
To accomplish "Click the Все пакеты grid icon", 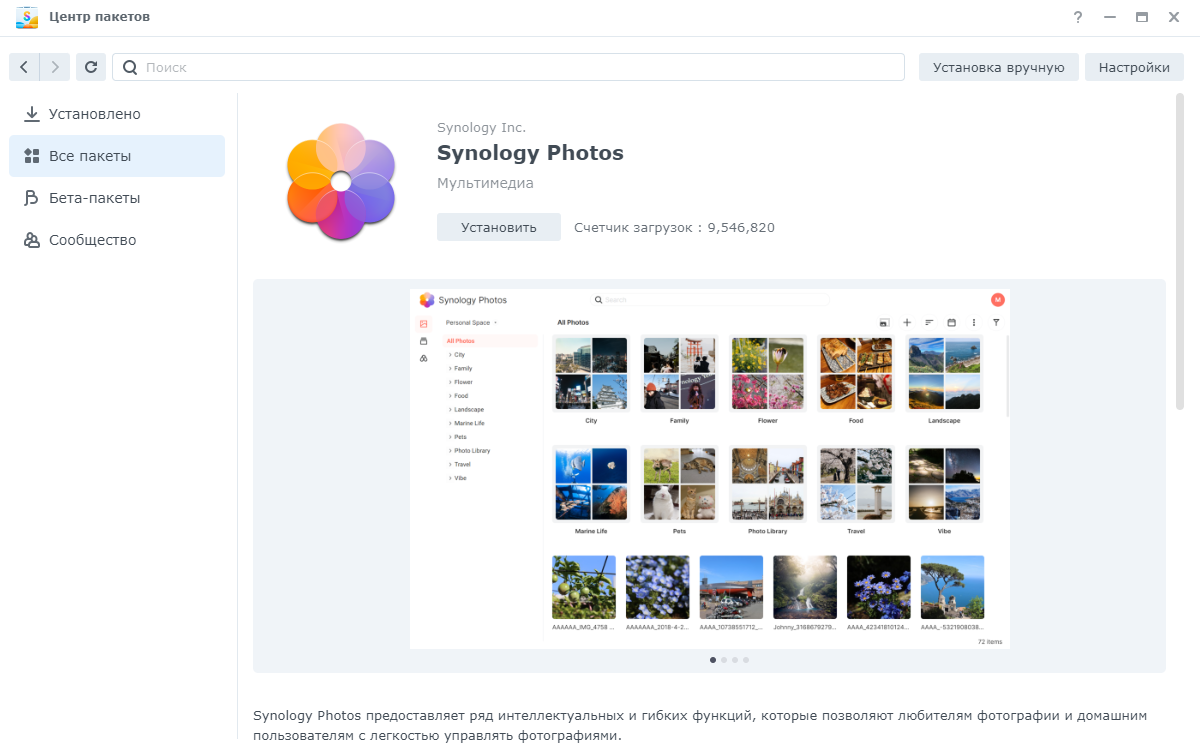I will (x=32, y=156).
